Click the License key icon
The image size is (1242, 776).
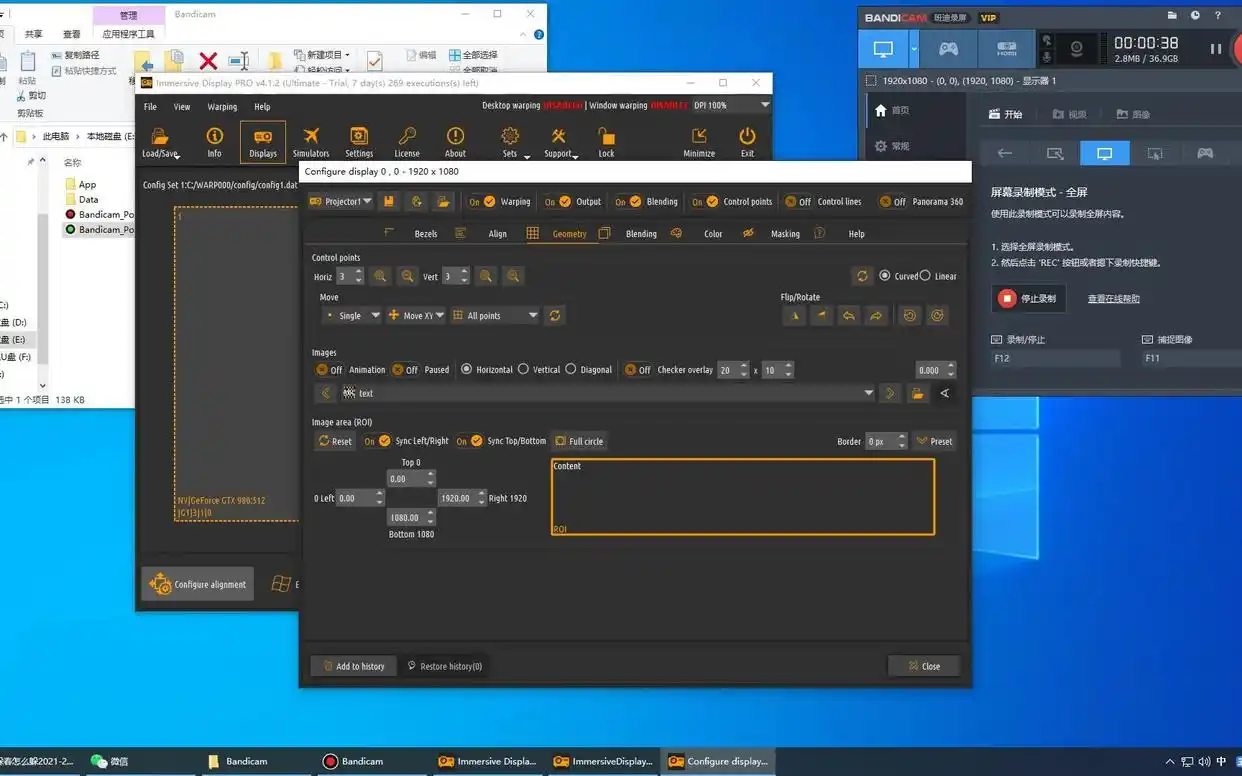(x=407, y=142)
